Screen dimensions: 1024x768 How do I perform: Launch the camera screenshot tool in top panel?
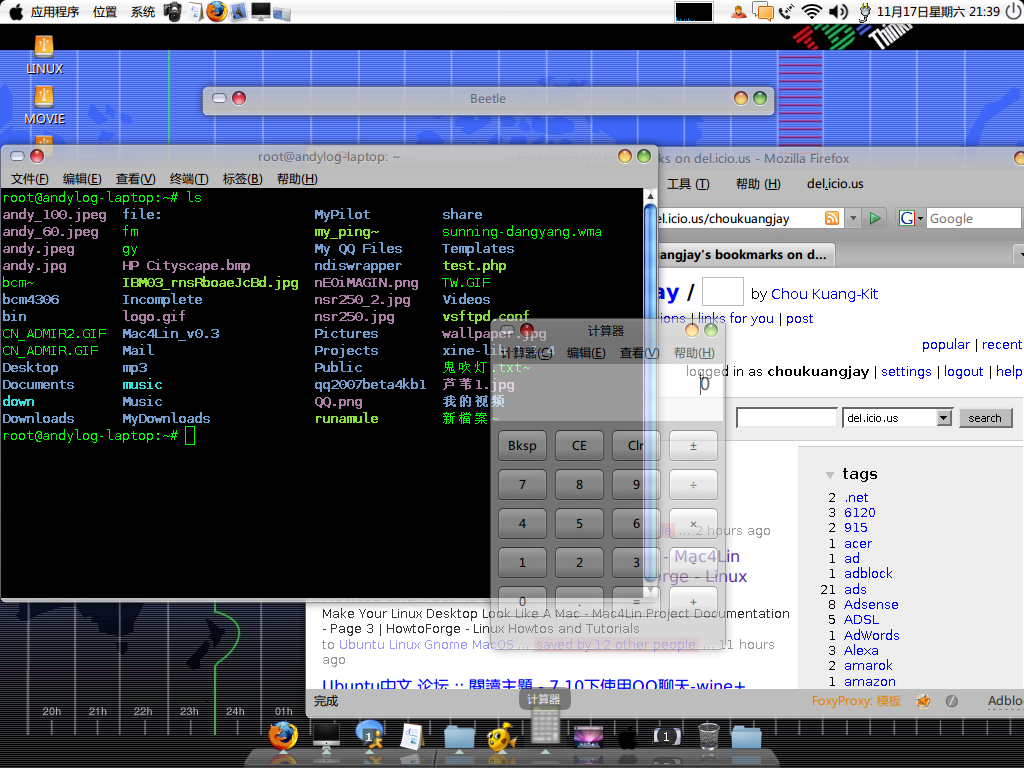click(172, 12)
